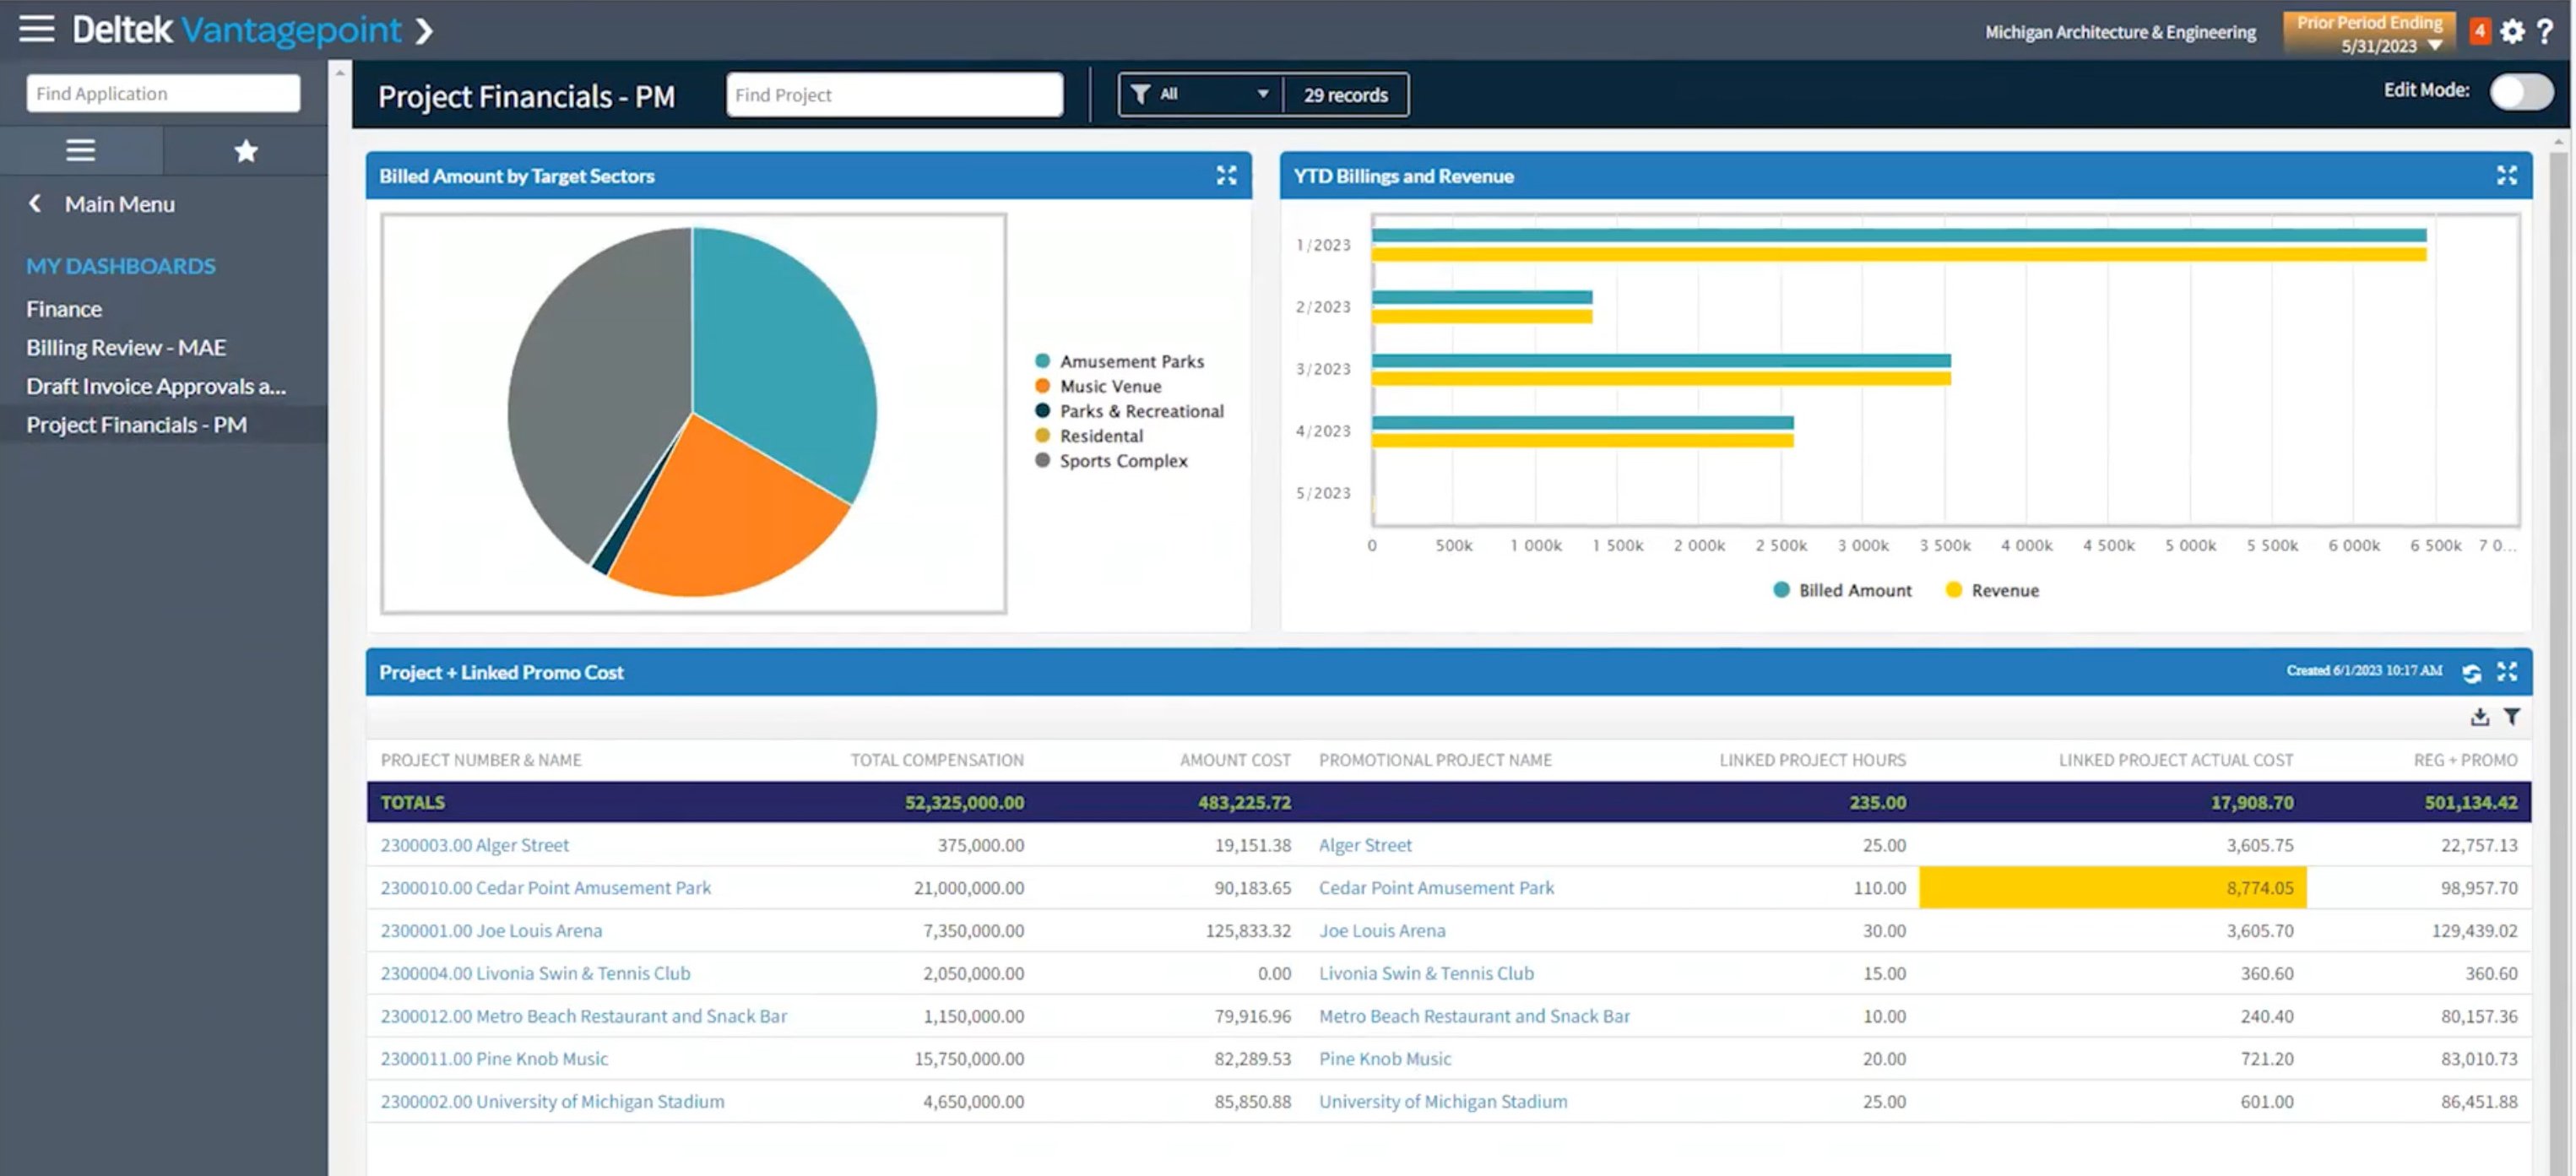2576x1176 pixels.
Task: Collapse the Main Menu with the back chevron
Action: pos(34,203)
